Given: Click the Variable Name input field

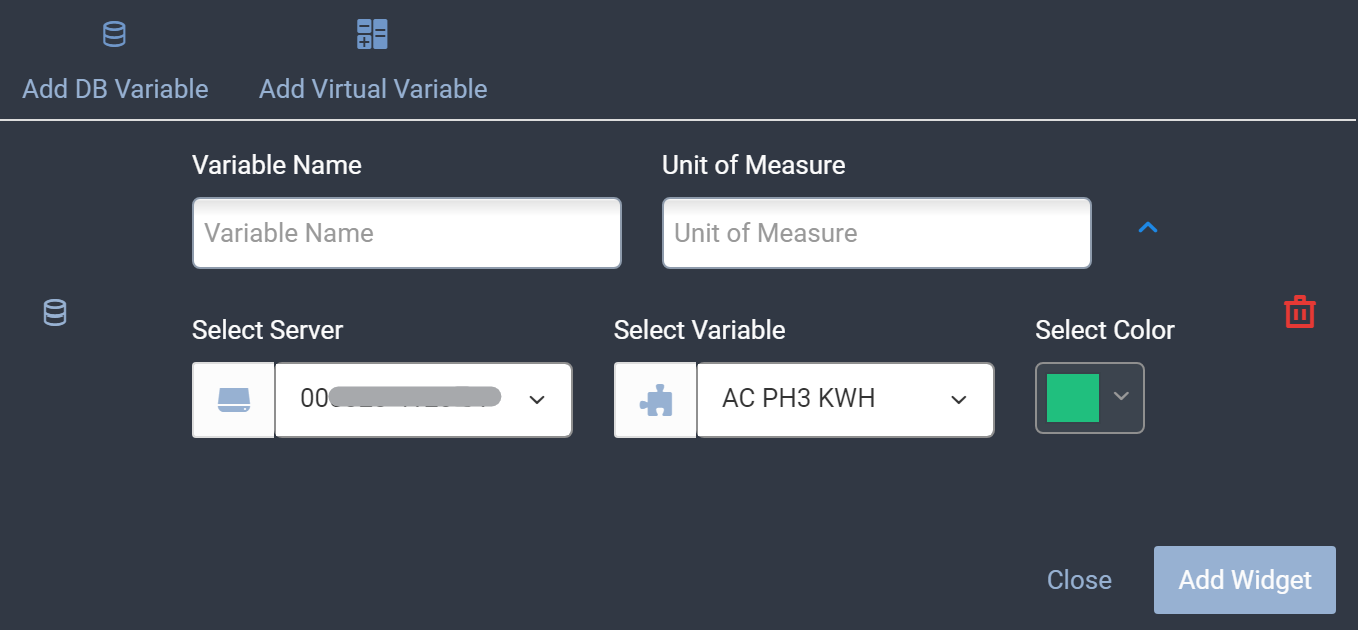Looking at the screenshot, I should 406,233.
